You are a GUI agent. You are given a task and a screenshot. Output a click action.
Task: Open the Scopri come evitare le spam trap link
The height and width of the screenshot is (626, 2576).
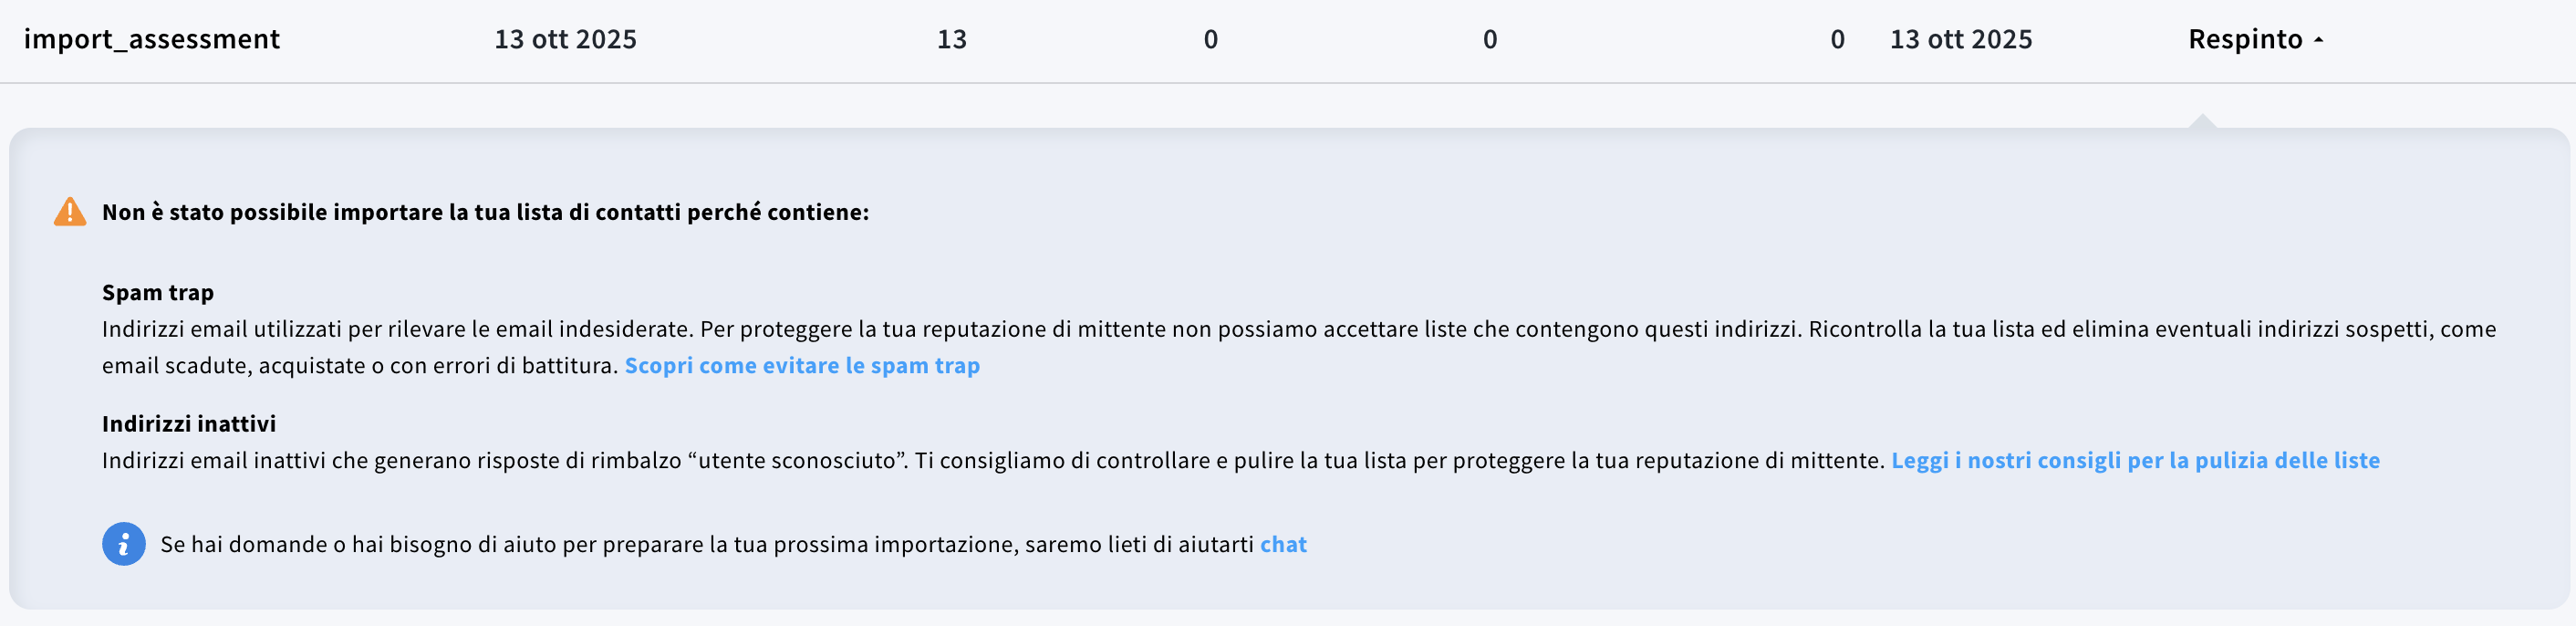coord(802,366)
